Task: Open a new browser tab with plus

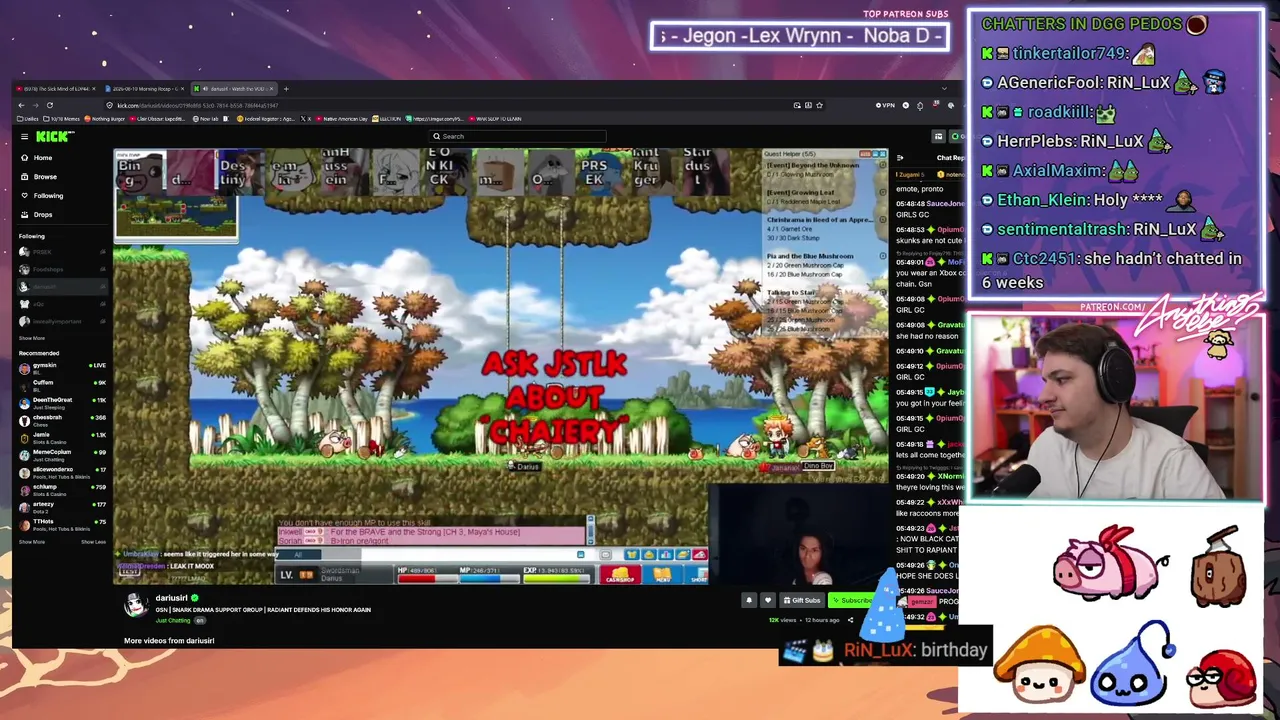Action: pyautogui.click(x=285, y=89)
